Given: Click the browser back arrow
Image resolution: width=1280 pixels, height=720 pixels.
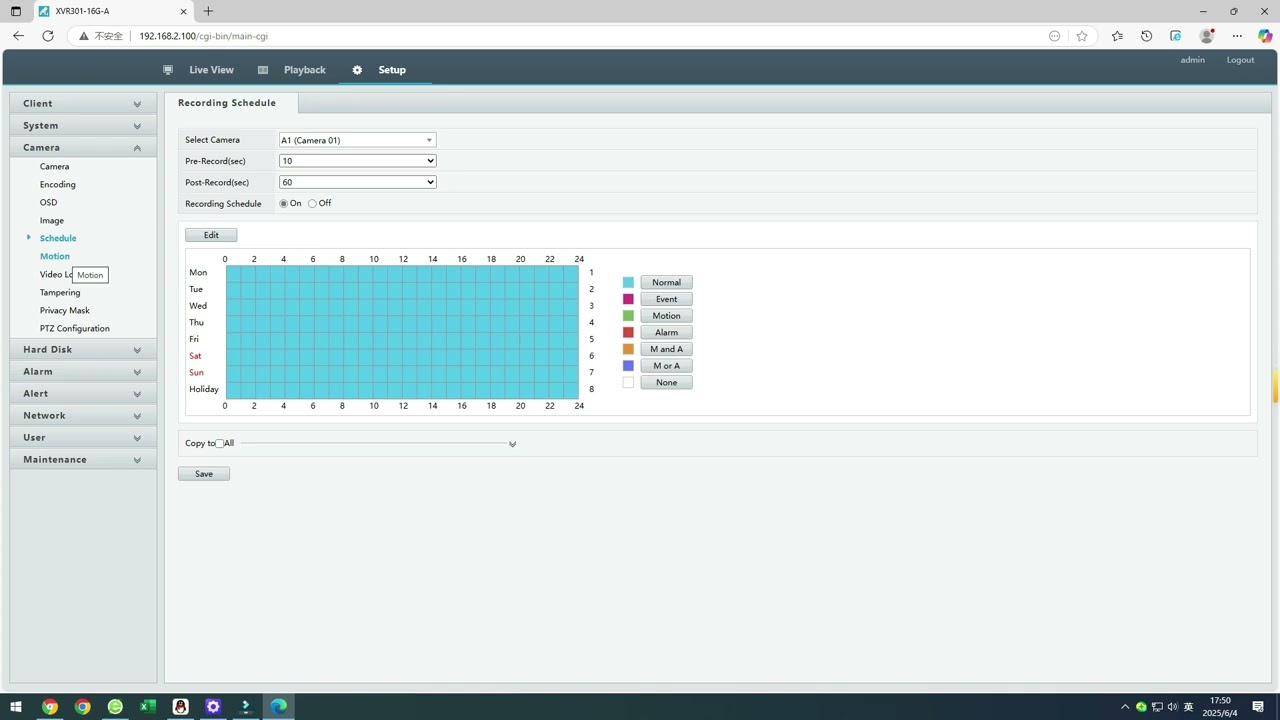Looking at the screenshot, I should tap(18, 36).
